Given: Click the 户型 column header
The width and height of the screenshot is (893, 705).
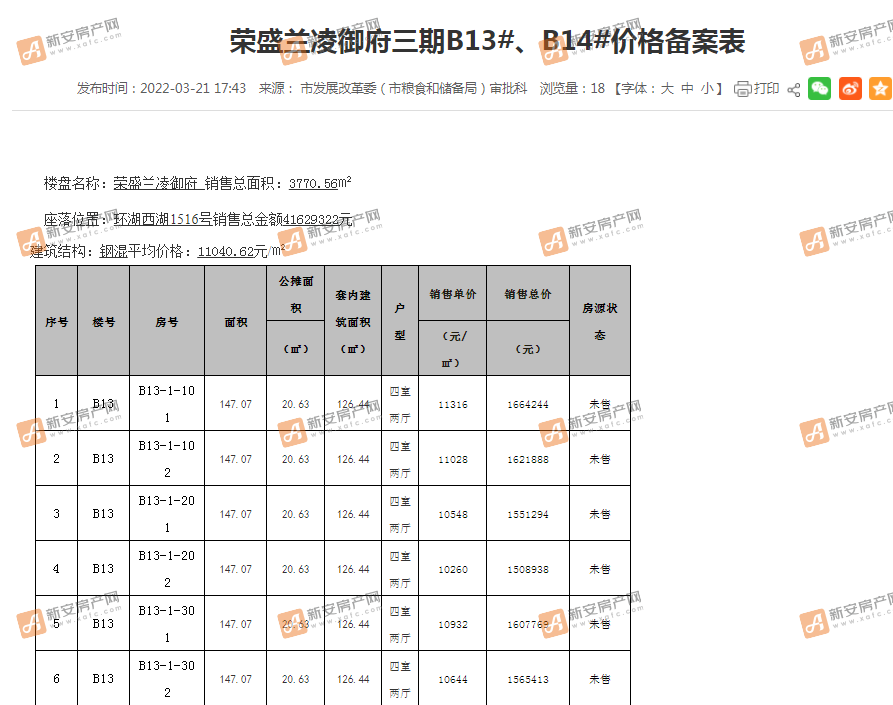Looking at the screenshot, I should point(400,322).
